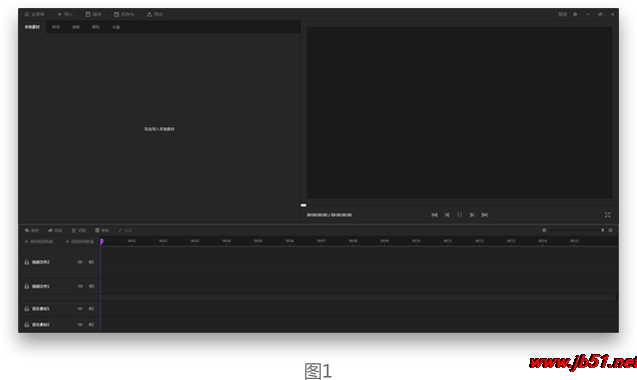
Task: Click the 00:05 mark on timeline ruler
Action: tap(258, 241)
